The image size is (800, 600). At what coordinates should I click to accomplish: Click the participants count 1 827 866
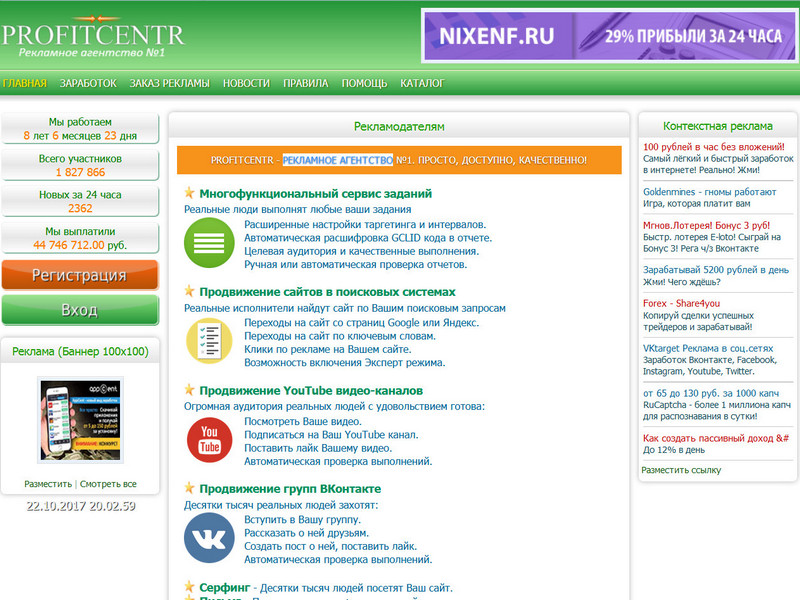pos(80,172)
